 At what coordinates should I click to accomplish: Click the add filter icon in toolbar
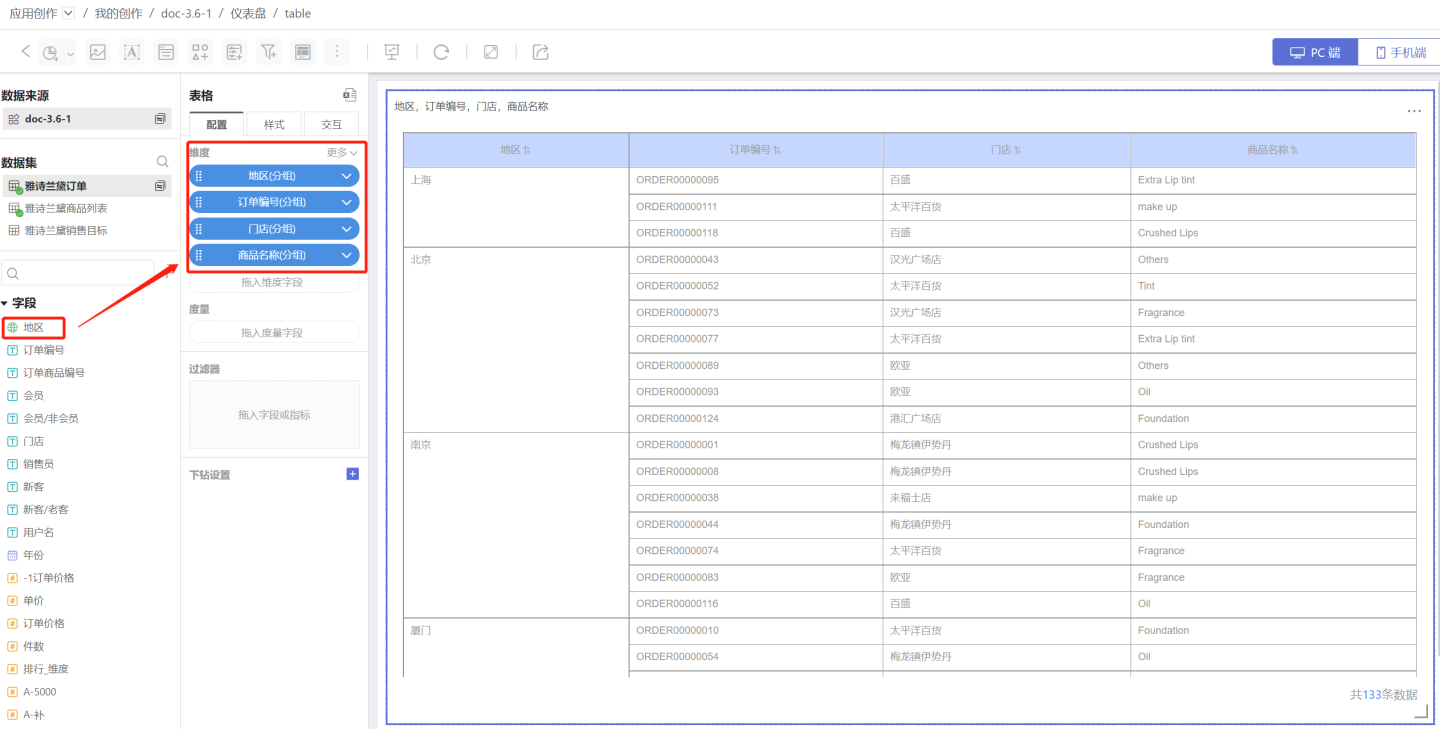pos(268,52)
